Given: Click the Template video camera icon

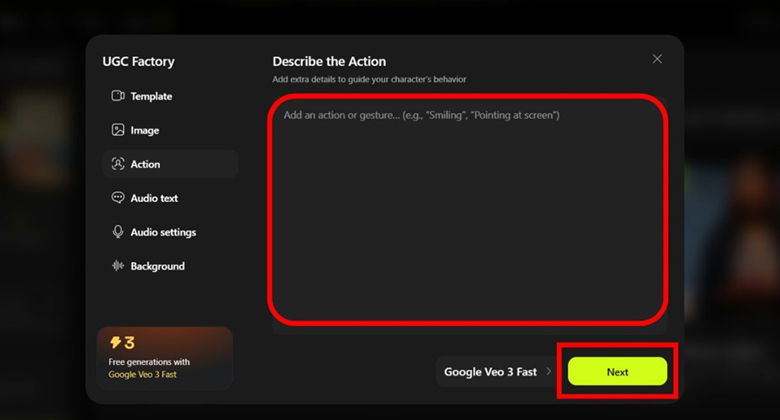Looking at the screenshot, I should (118, 96).
